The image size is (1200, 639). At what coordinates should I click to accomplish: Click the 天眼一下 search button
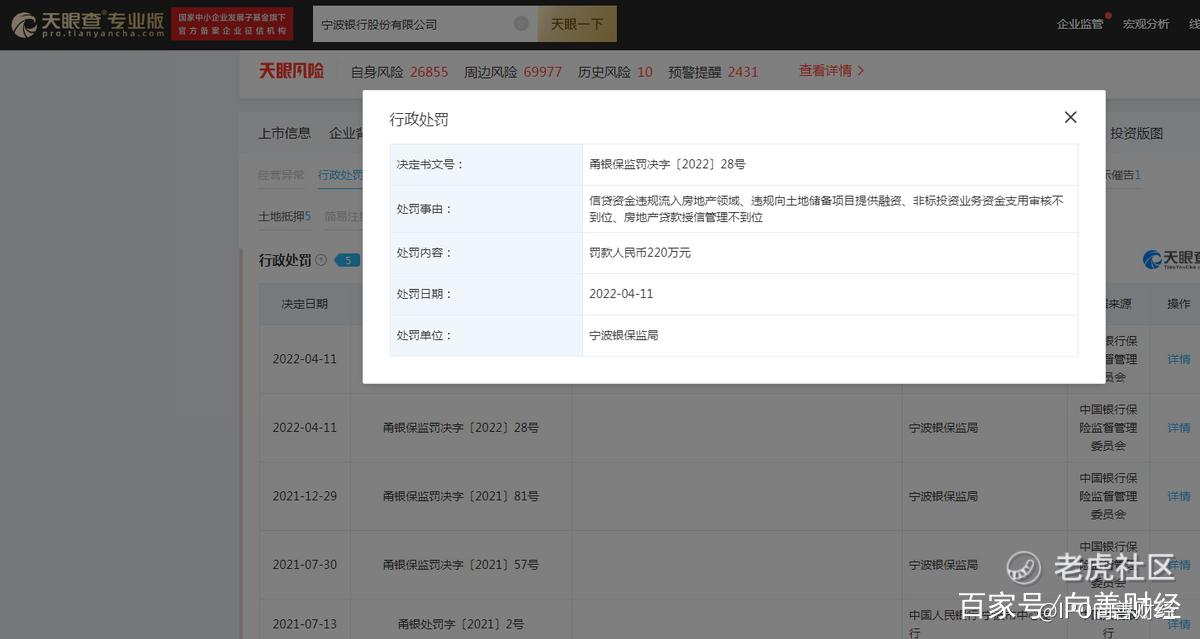[x=577, y=24]
